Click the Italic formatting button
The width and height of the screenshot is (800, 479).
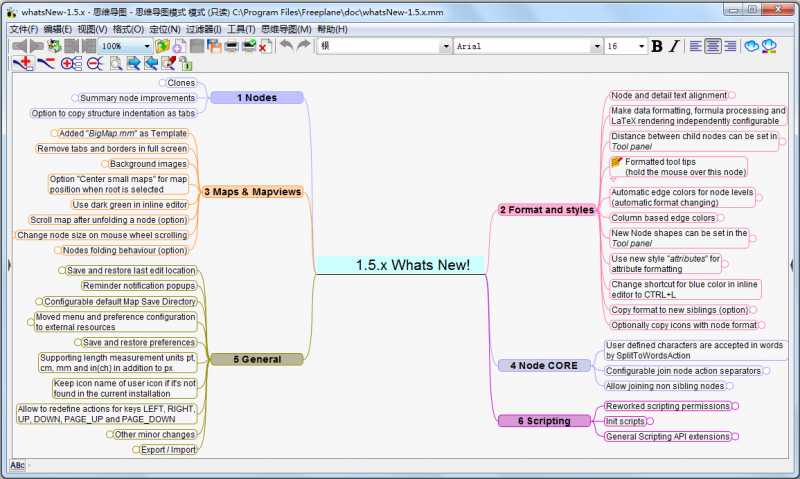[x=674, y=46]
